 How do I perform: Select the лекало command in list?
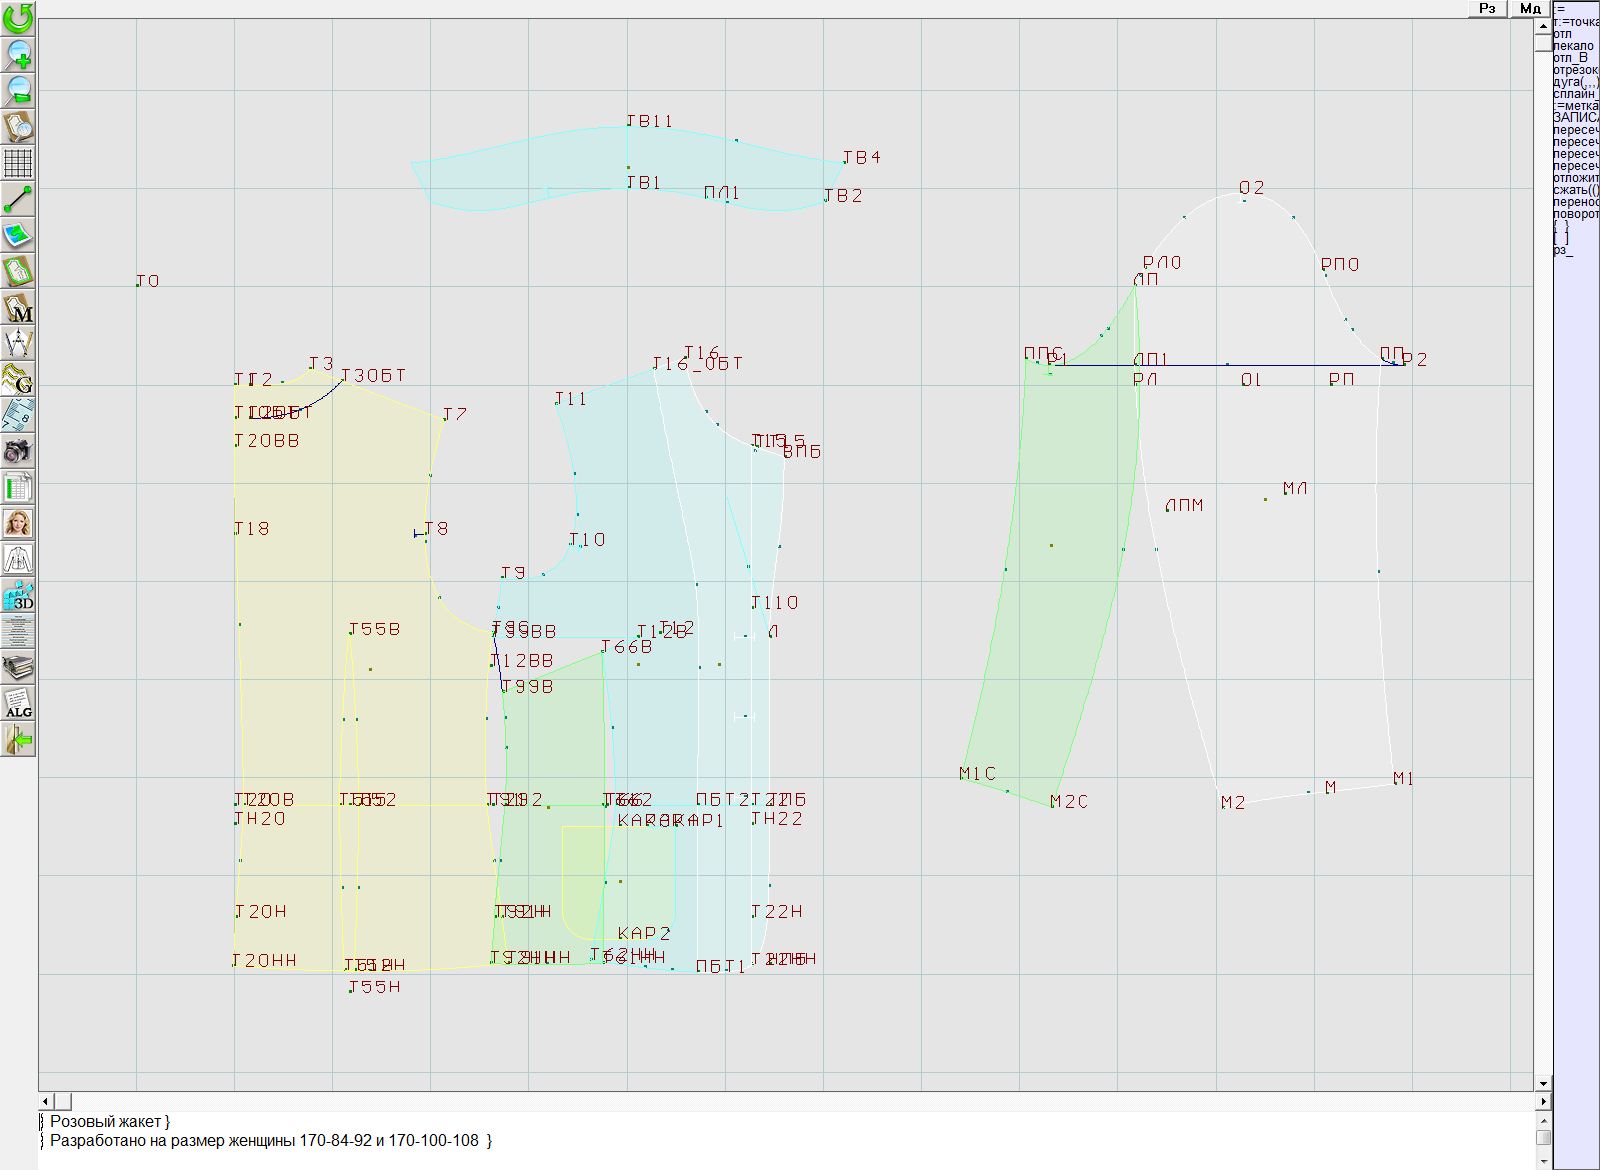pos(1574,46)
